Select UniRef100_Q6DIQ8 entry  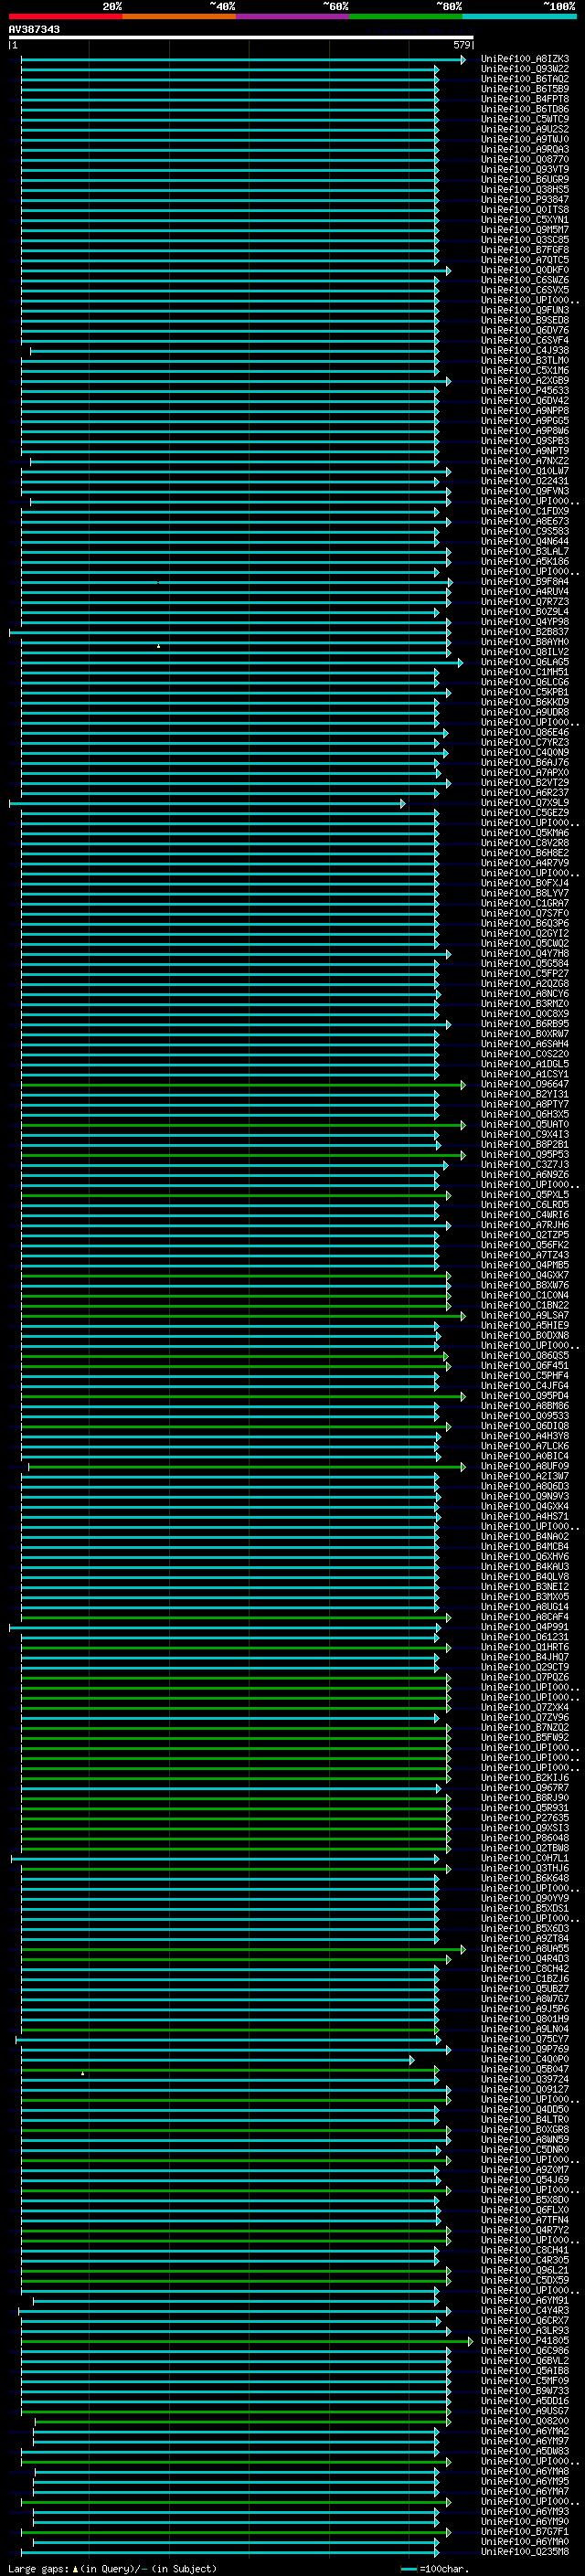coord(525,1427)
